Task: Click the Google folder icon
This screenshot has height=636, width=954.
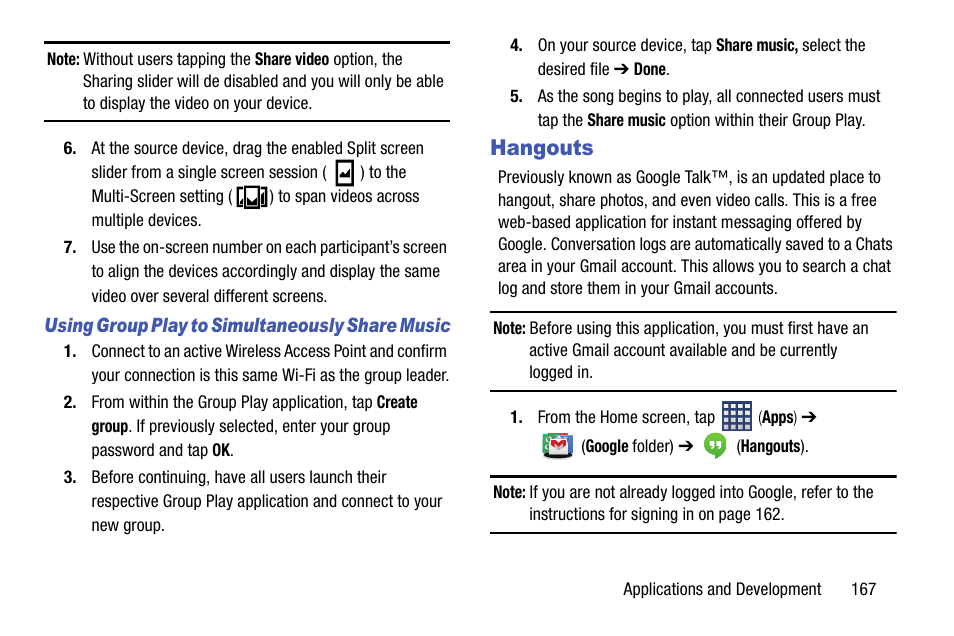Action: [557, 446]
